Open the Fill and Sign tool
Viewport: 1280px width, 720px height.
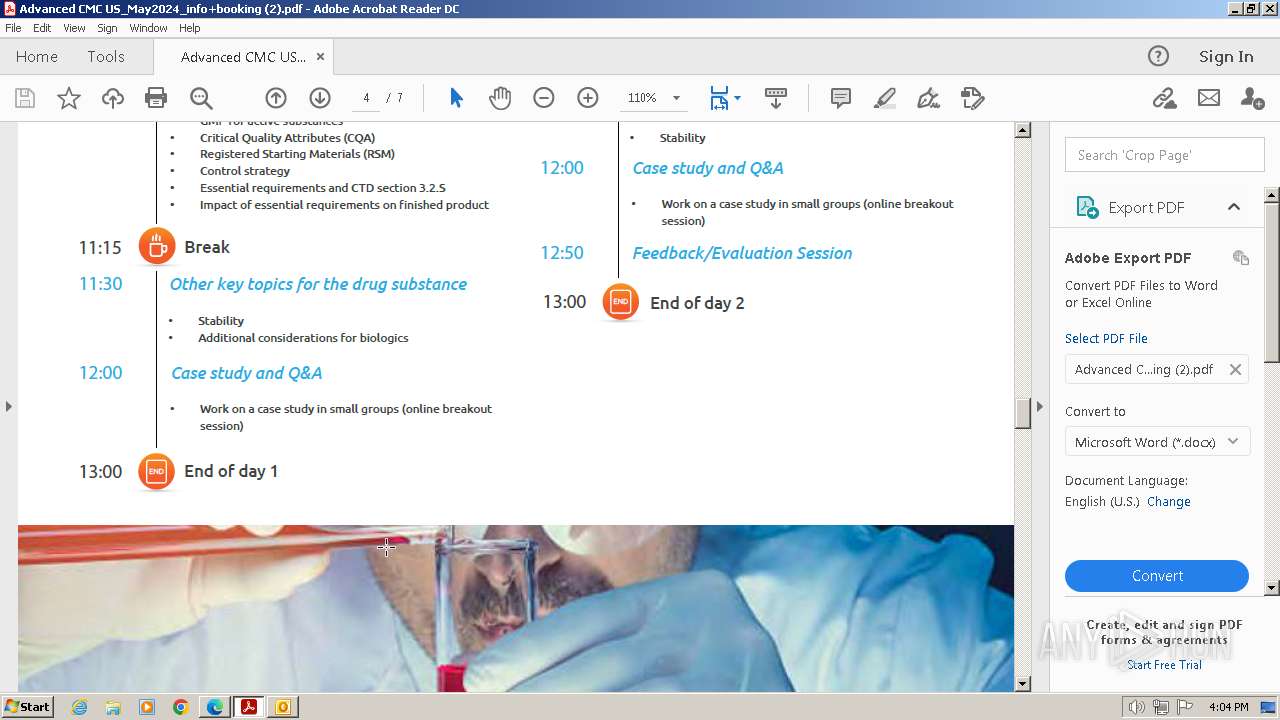tap(929, 98)
